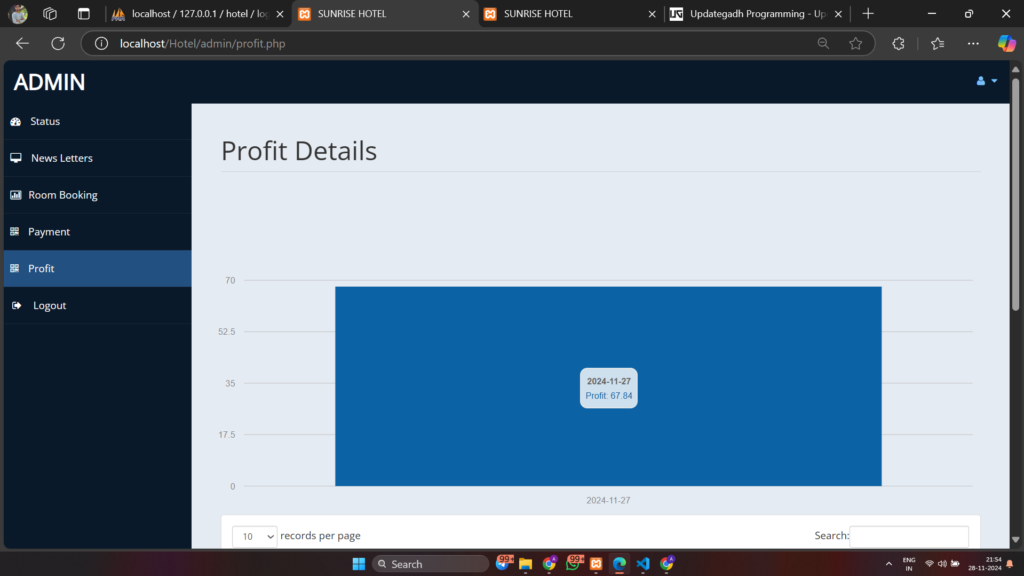1024x576 pixels.
Task: Log out via the Logout link
Action: point(97,305)
